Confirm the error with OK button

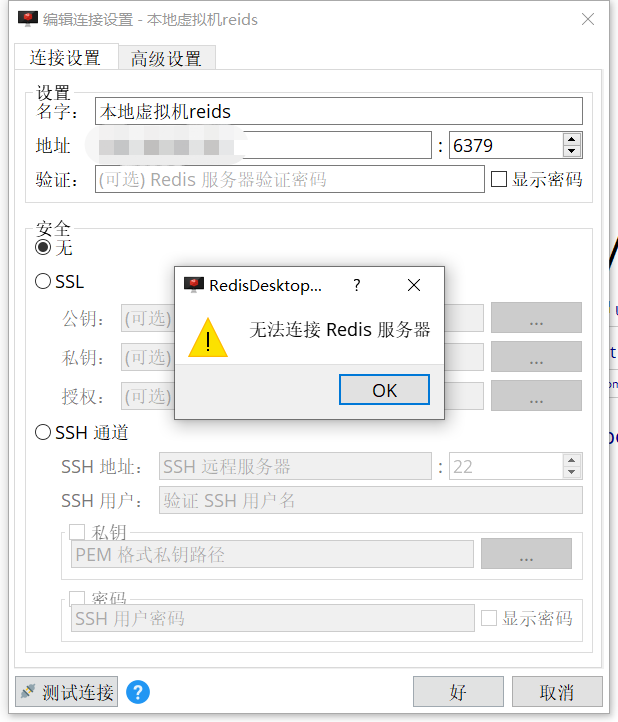point(385,390)
